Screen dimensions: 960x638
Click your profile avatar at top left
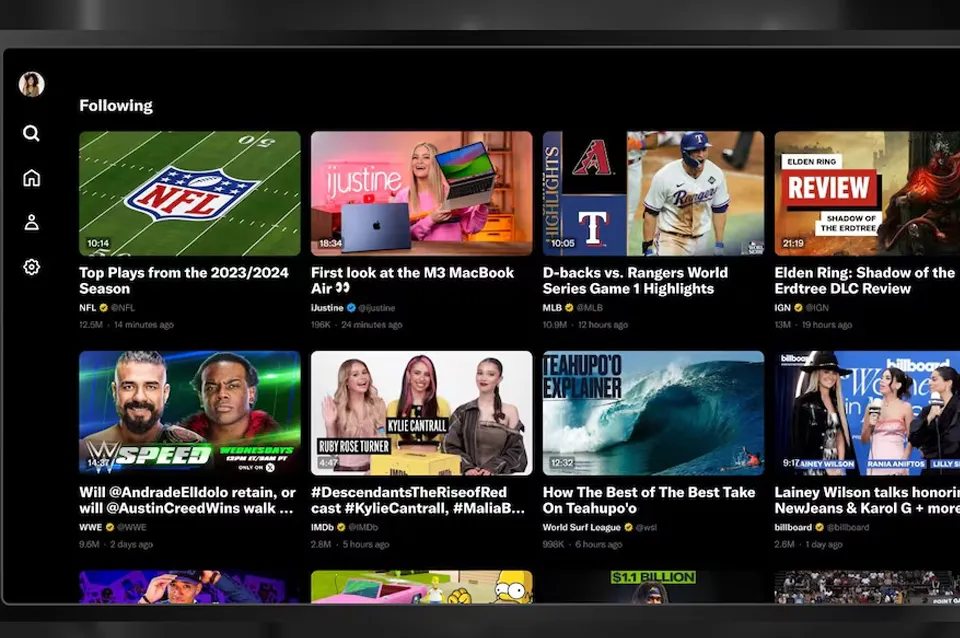pyautogui.click(x=32, y=86)
